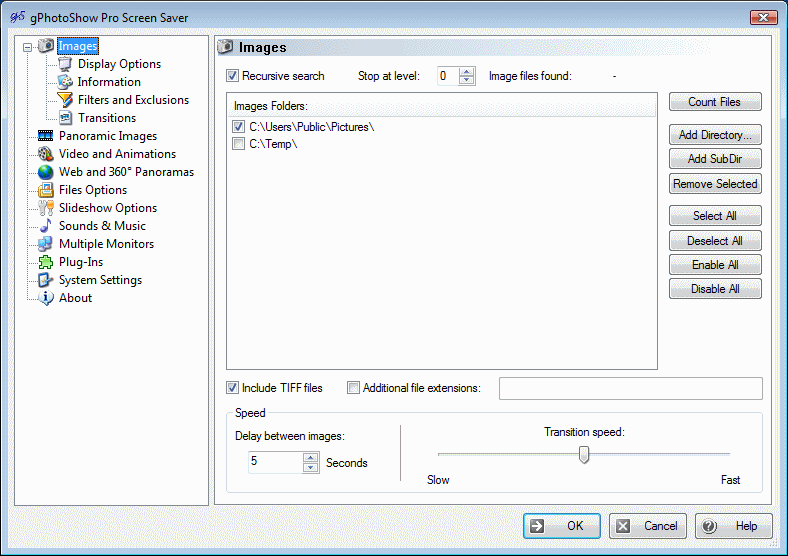Click the Video and Animations reel icon
Viewport: 788px width, 556px height.
pos(46,154)
